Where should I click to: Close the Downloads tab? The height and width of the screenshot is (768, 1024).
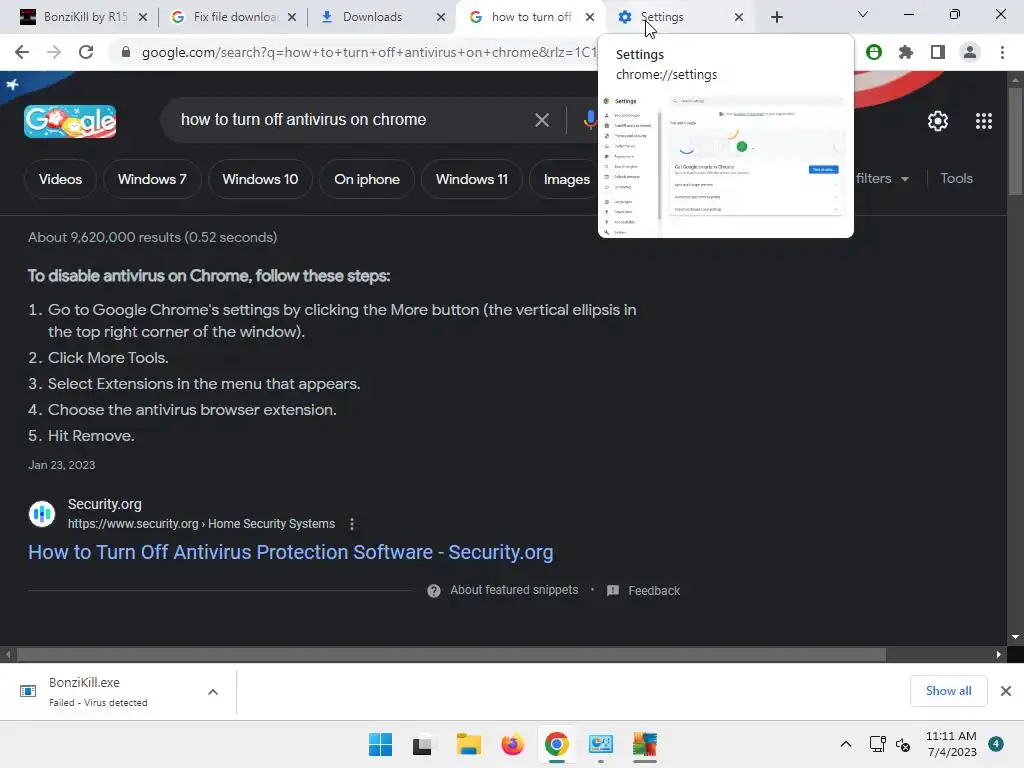[441, 17]
